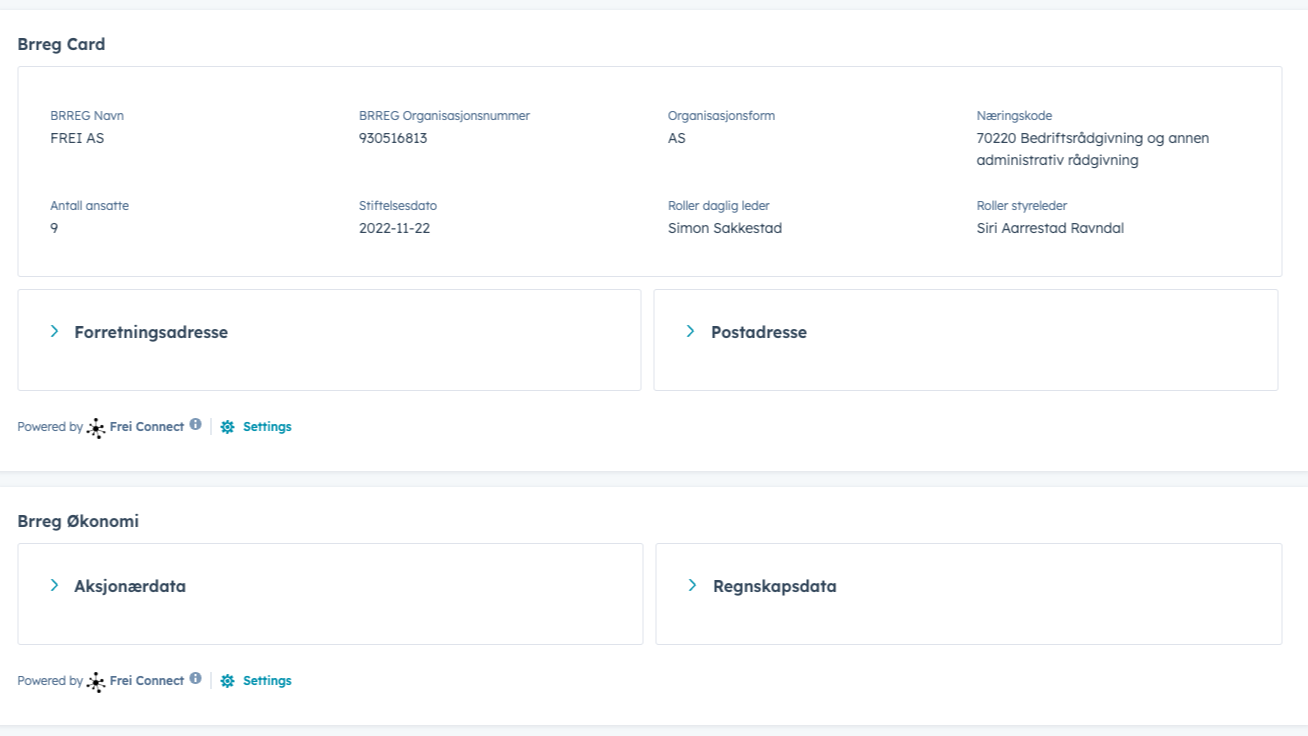The image size is (1308, 736).
Task: Expand the Regnskapsdata section chevron
Action: 692,585
